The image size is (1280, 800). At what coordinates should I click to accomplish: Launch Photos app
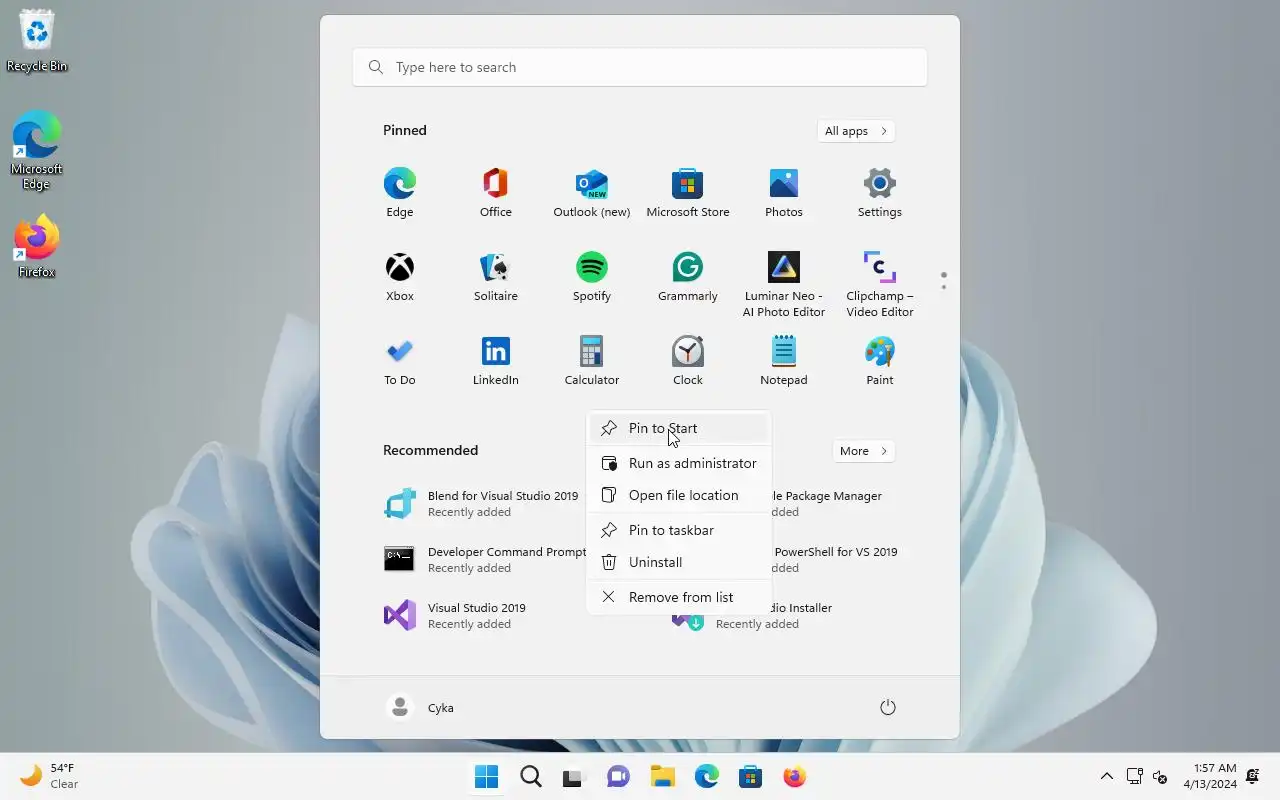[784, 193]
